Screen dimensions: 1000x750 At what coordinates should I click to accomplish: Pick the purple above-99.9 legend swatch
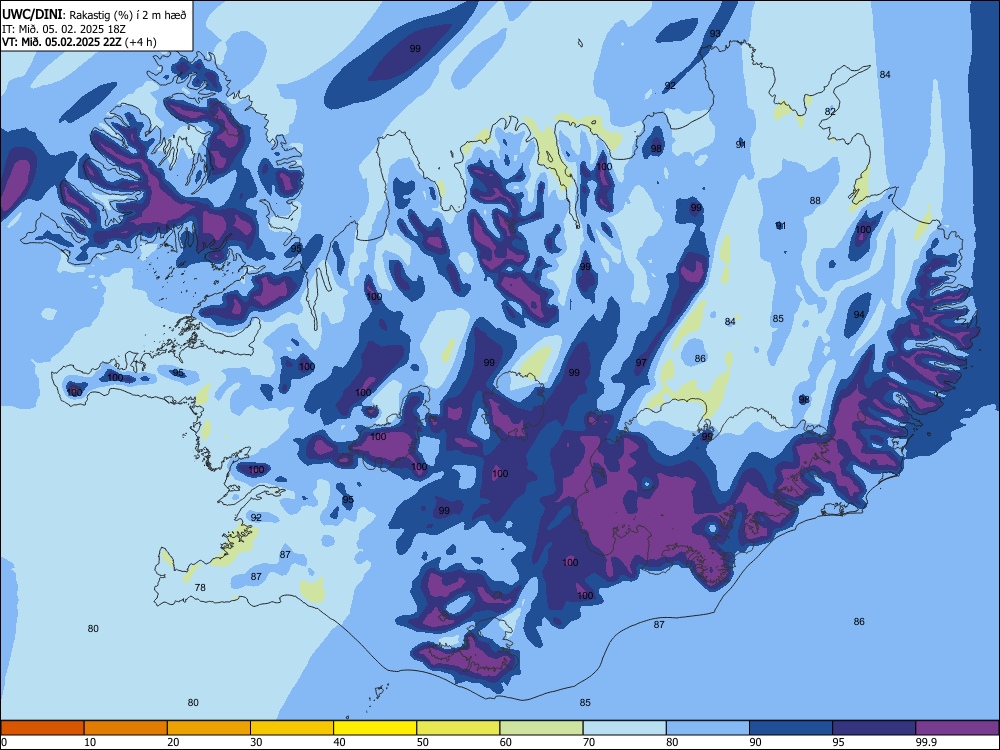(x=957, y=728)
